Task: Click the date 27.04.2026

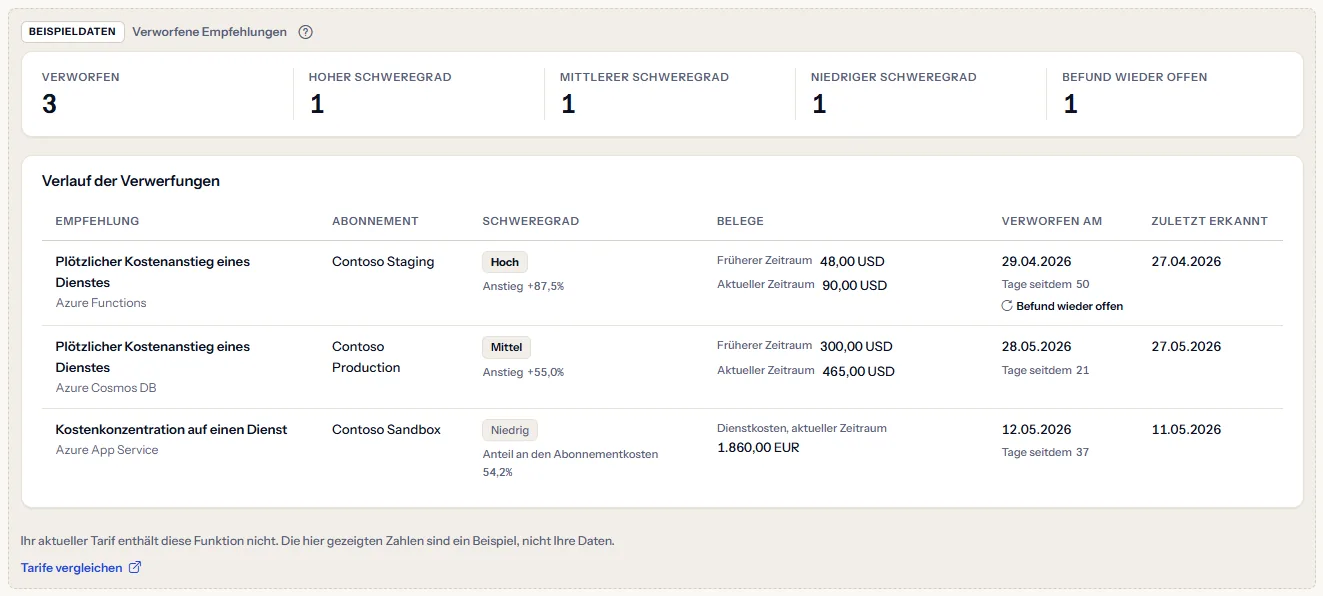Action: [1186, 262]
